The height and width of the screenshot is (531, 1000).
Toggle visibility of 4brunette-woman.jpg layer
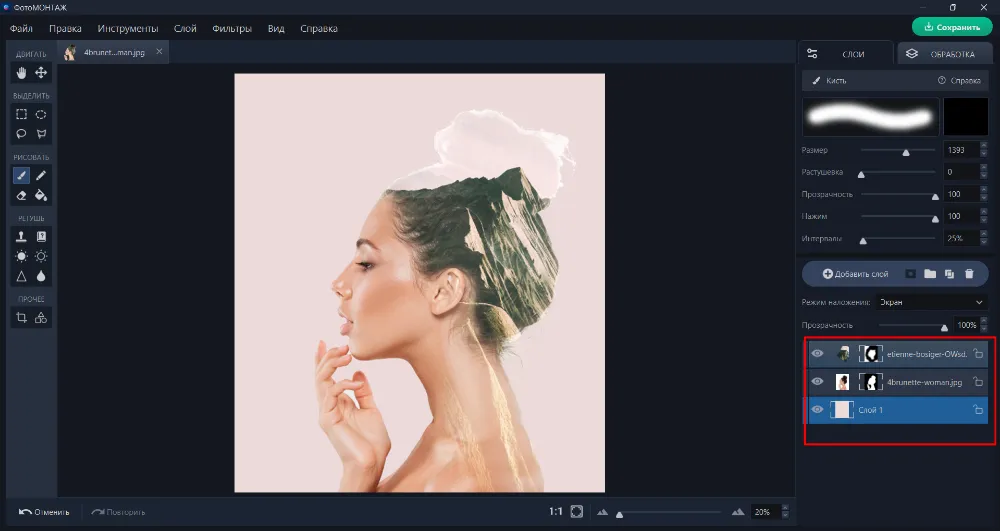pos(818,382)
